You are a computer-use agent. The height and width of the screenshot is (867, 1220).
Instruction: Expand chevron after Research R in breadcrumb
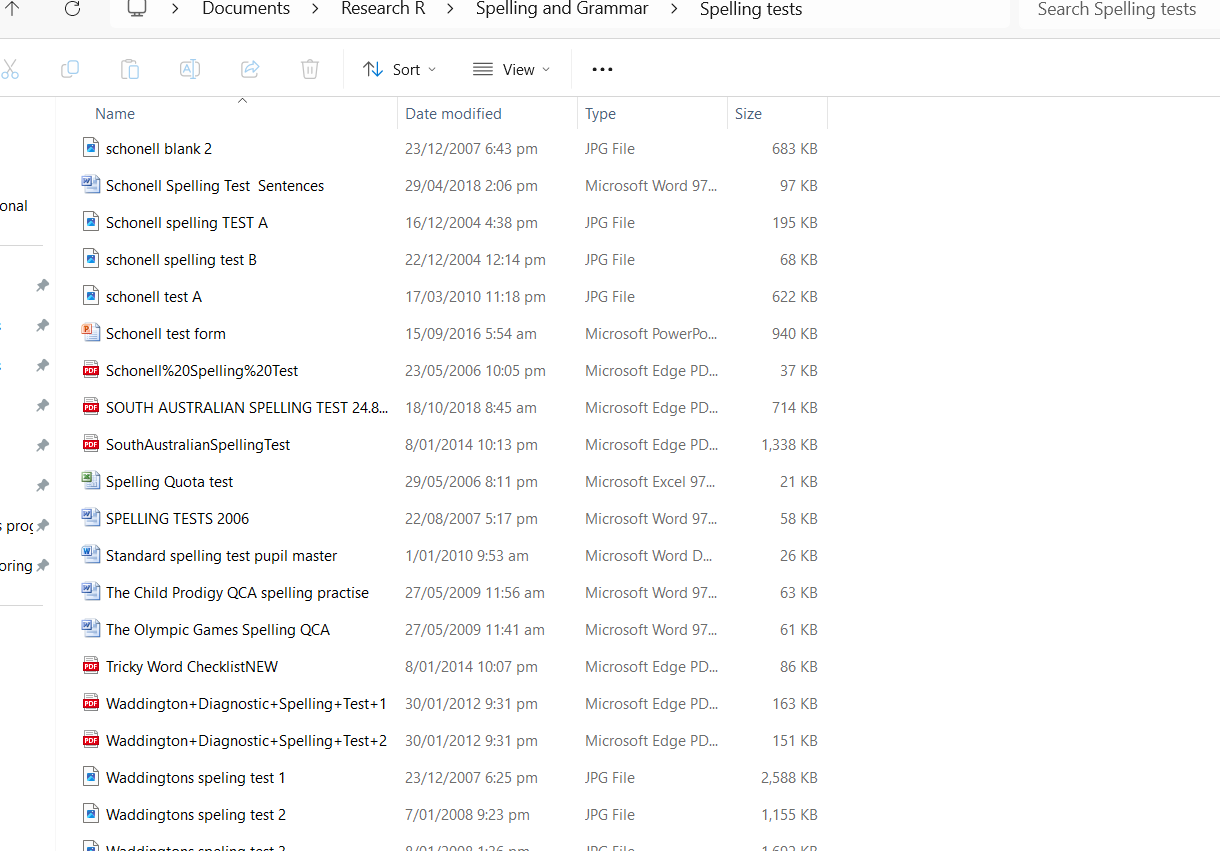(x=450, y=9)
